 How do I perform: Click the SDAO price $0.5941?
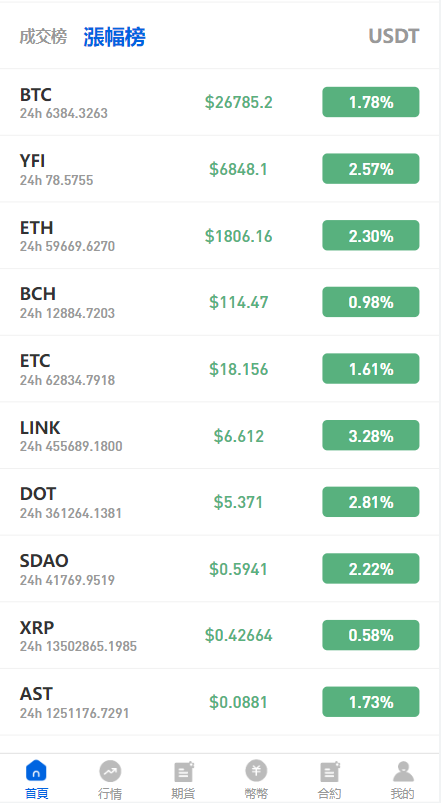(x=239, y=569)
